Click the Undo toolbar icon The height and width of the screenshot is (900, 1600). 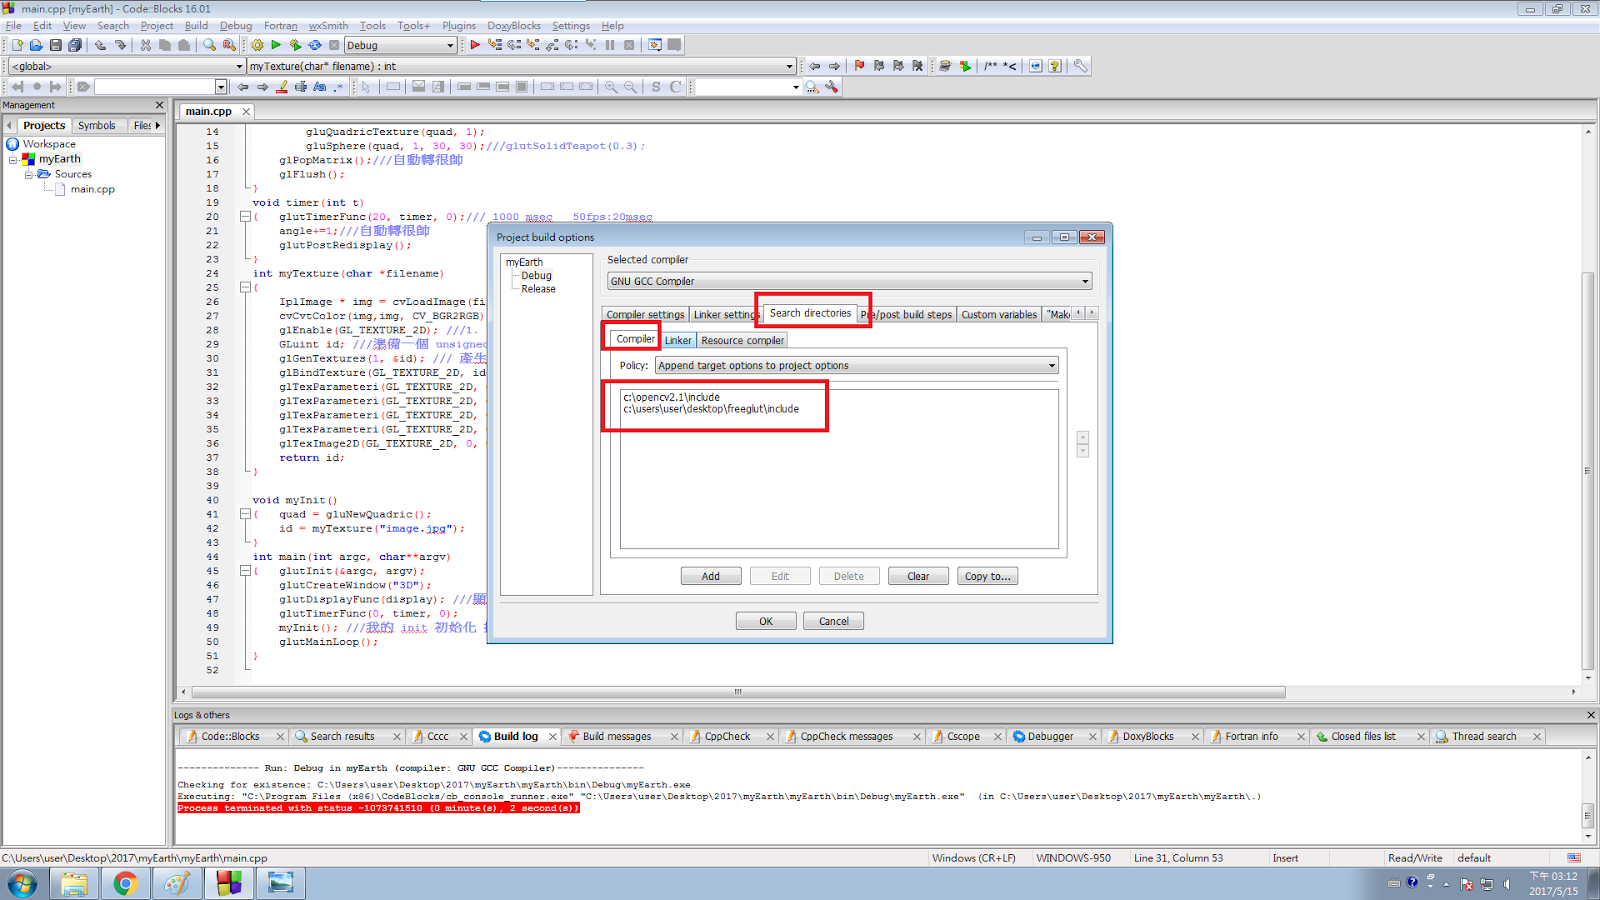click(x=100, y=45)
